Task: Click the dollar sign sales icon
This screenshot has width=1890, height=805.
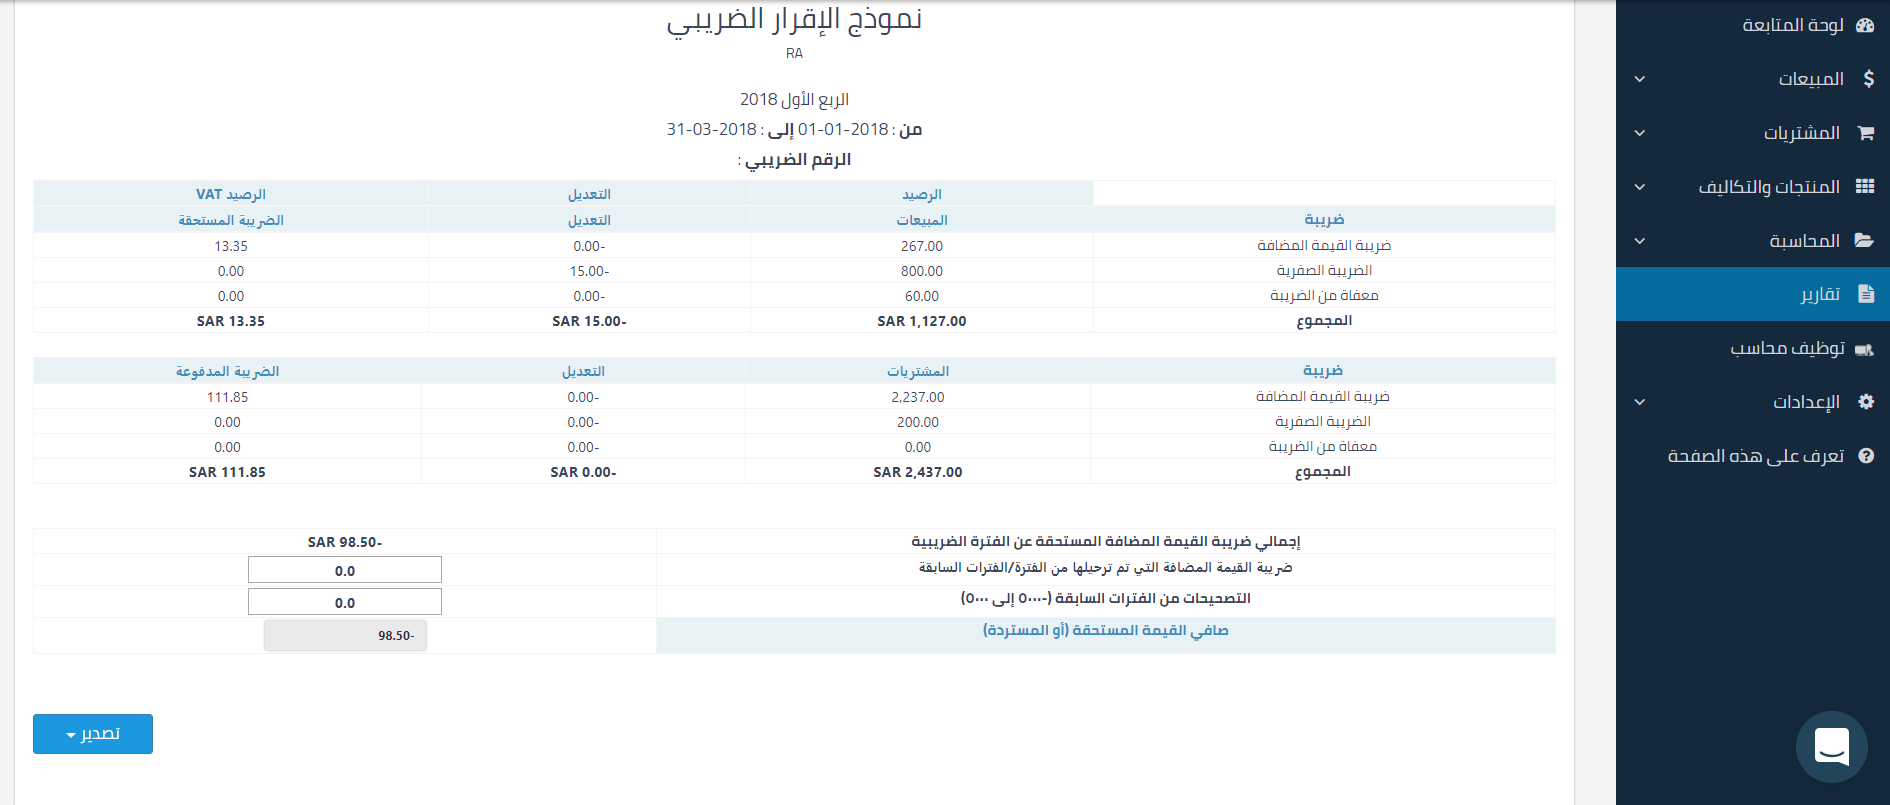Action: click(x=1868, y=79)
